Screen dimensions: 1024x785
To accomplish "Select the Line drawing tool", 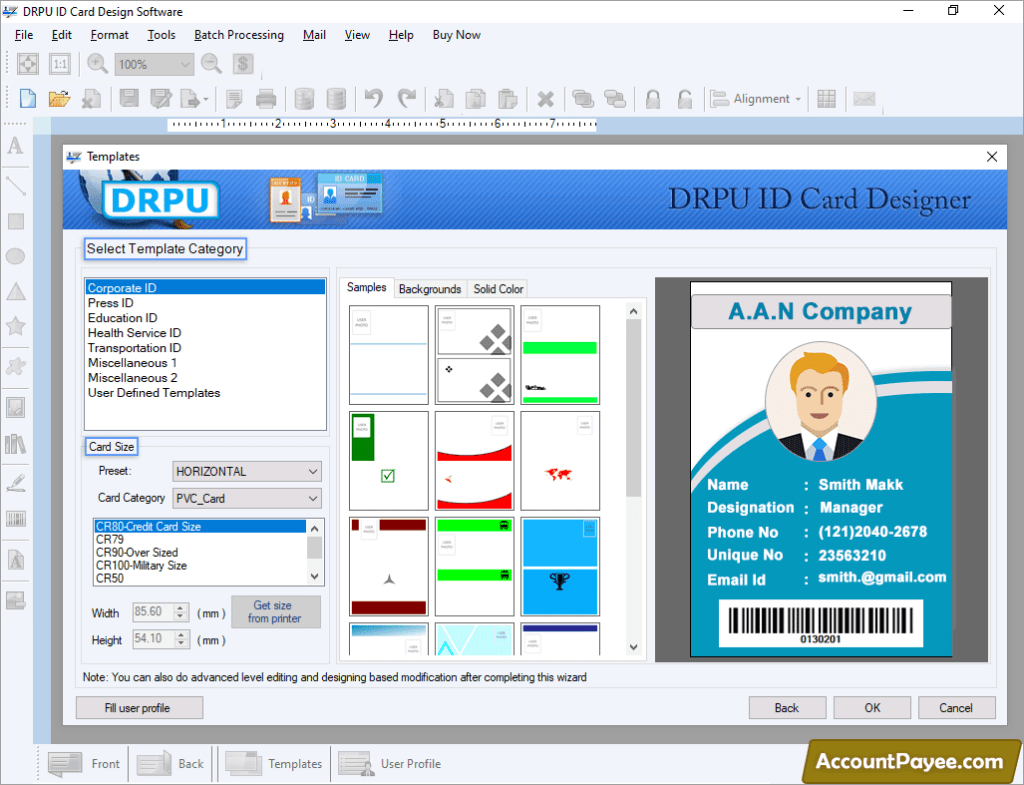I will 15,184.
